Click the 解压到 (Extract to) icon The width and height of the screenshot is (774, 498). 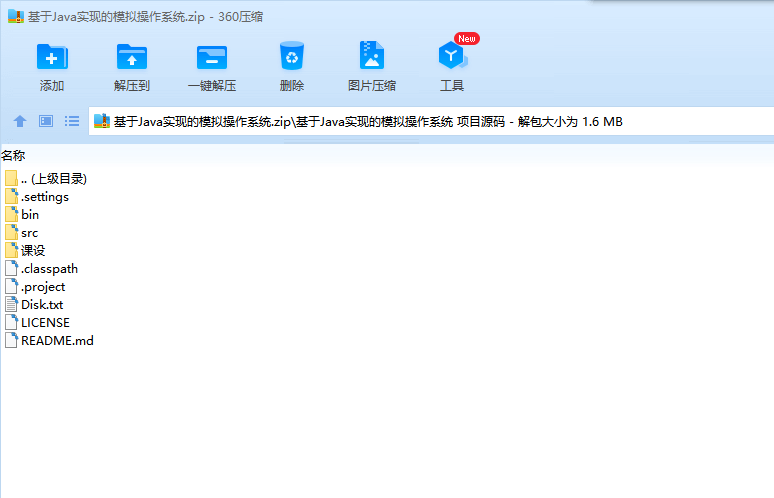click(132, 56)
